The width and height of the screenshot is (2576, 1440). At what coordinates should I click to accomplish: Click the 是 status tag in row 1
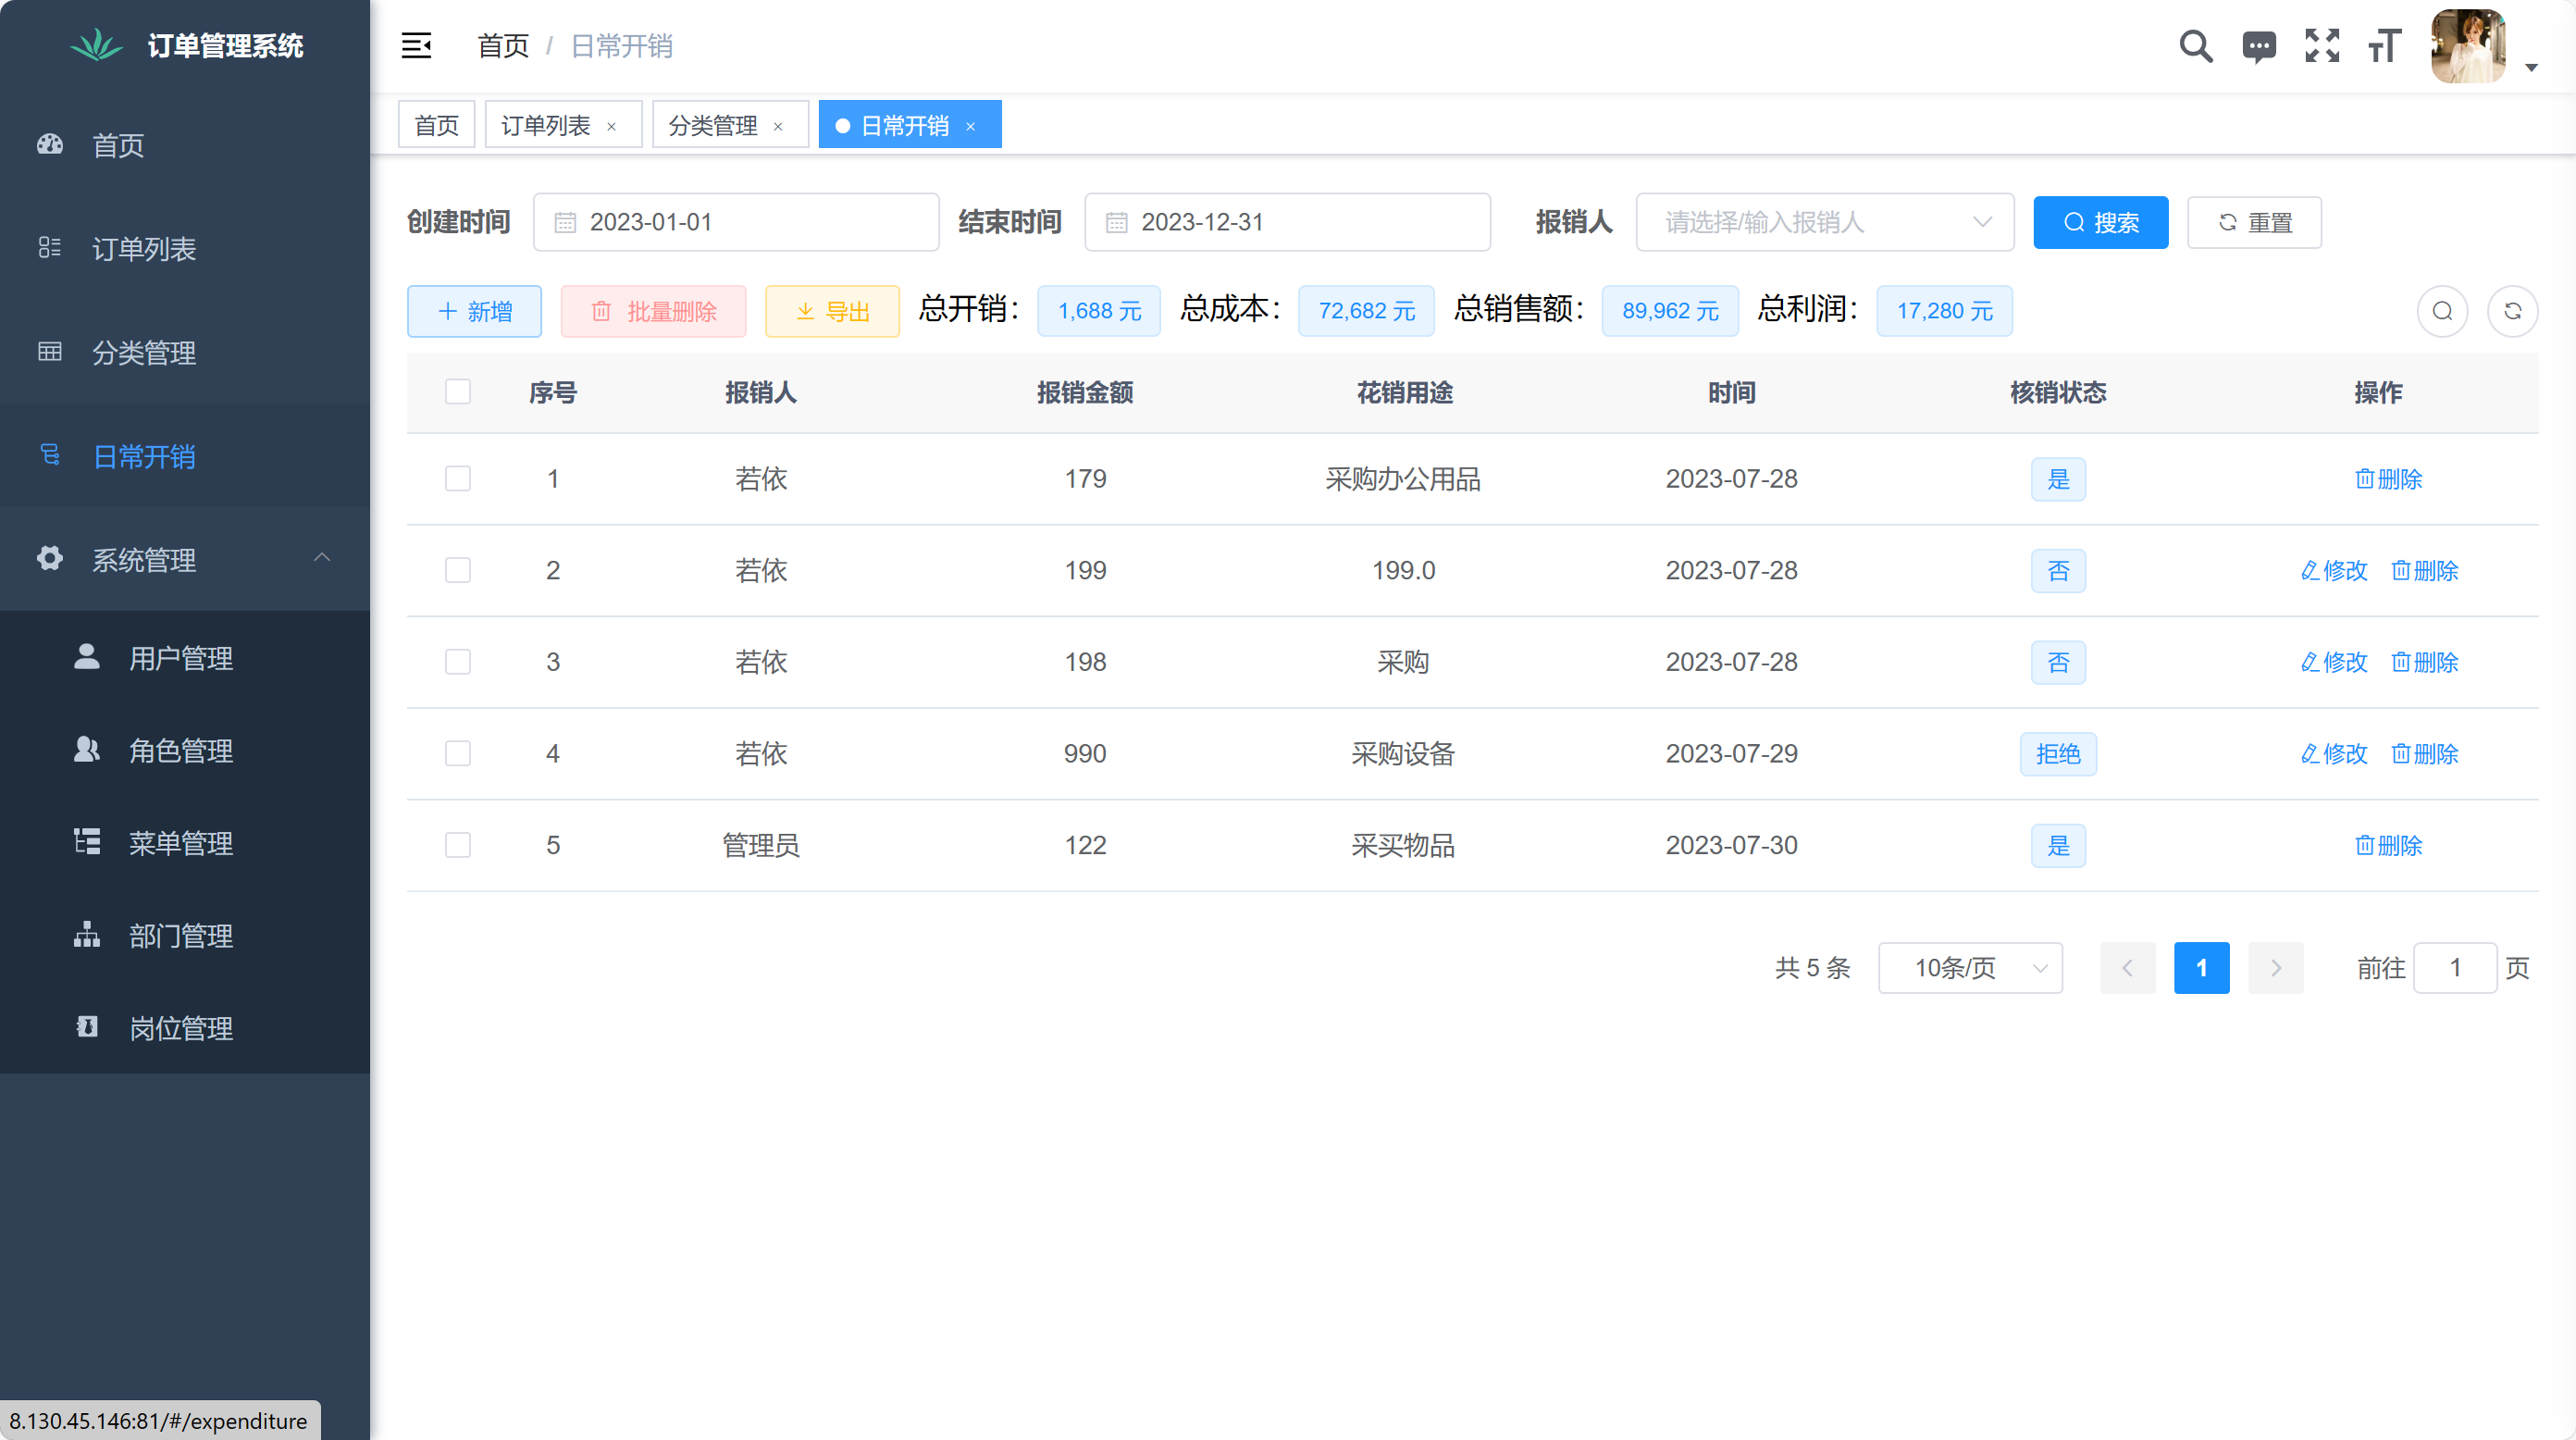[x=2058, y=479]
